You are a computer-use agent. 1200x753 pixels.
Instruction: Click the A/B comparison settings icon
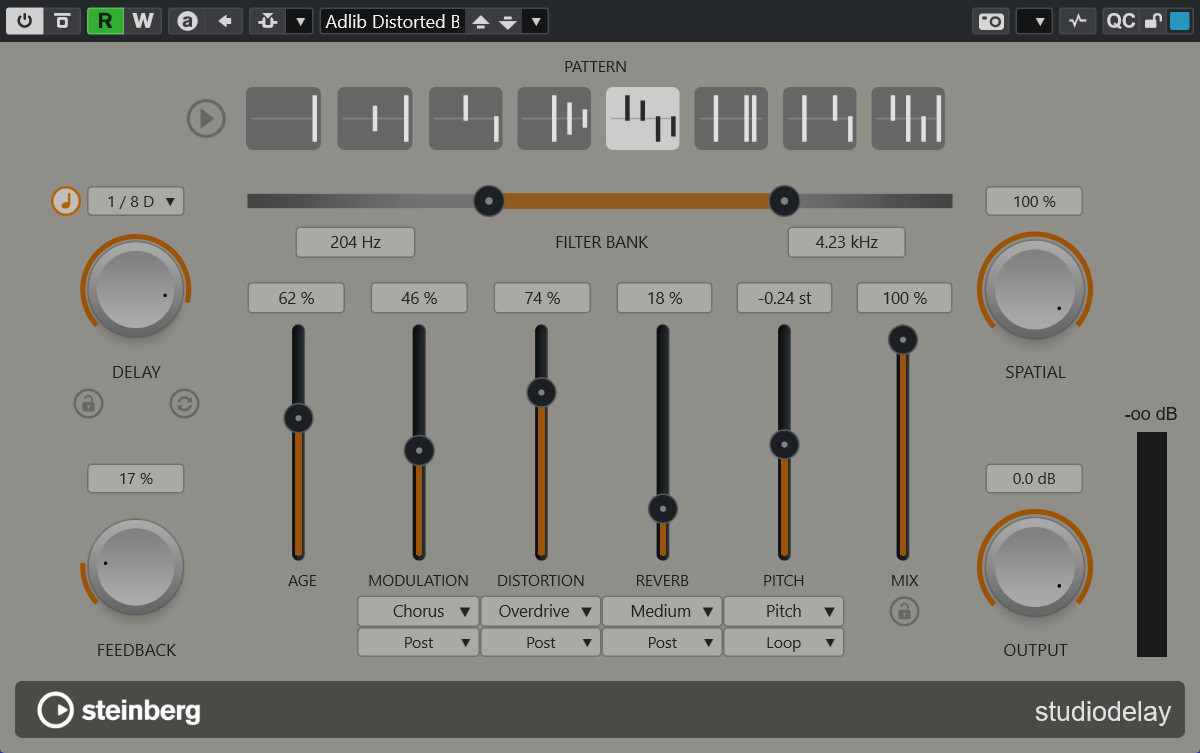point(62,20)
